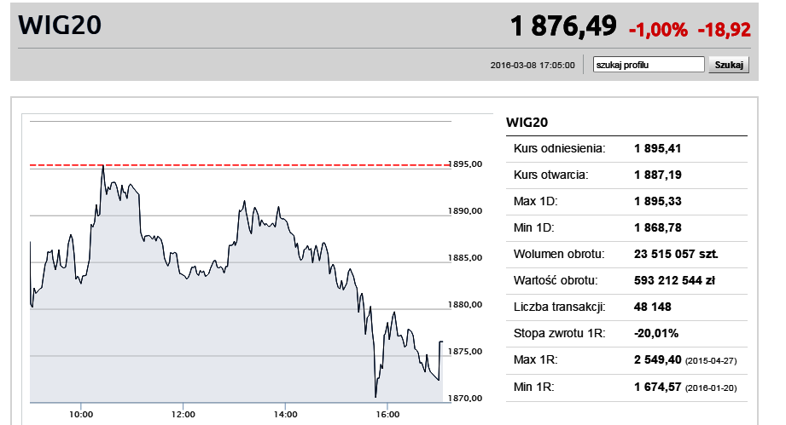The width and height of the screenshot is (786, 425).
Task: Click the 10:00 label on time axis
Action: point(81,413)
